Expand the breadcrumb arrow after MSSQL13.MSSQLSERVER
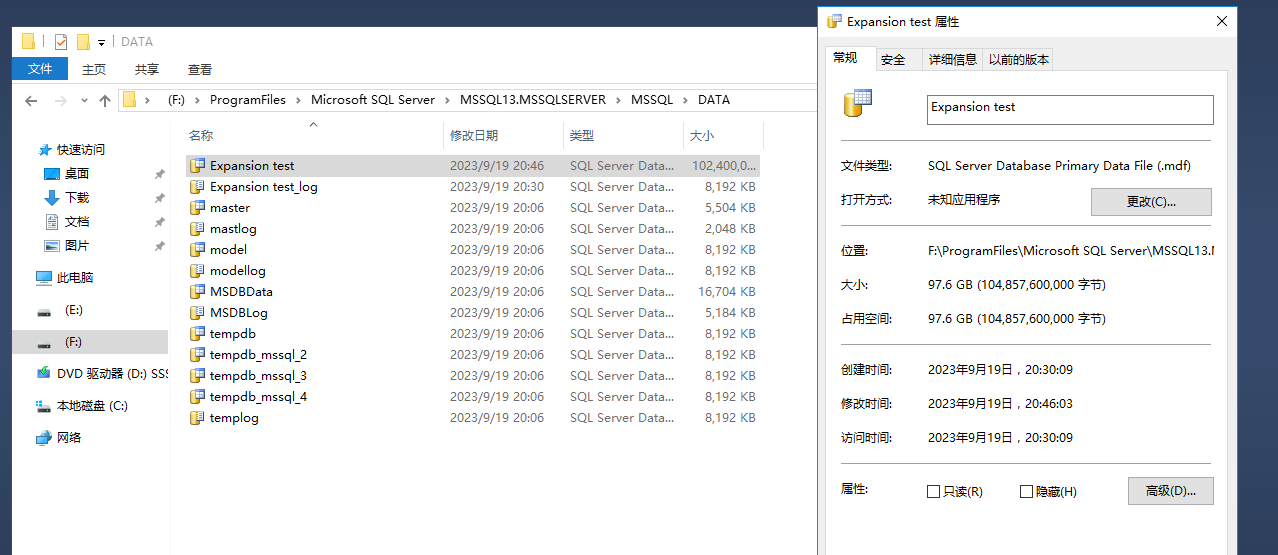 coord(618,100)
